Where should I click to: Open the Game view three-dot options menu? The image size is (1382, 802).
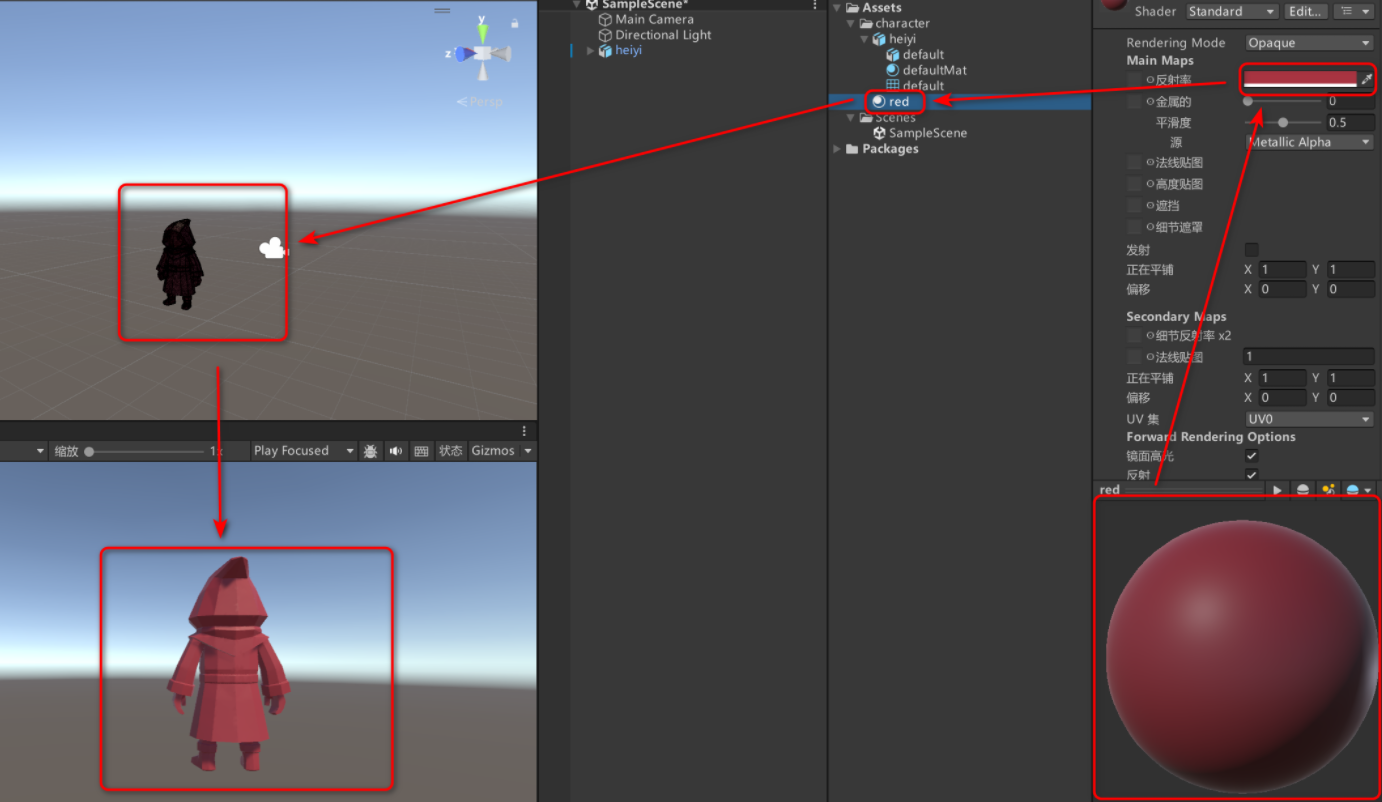point(524,431)
